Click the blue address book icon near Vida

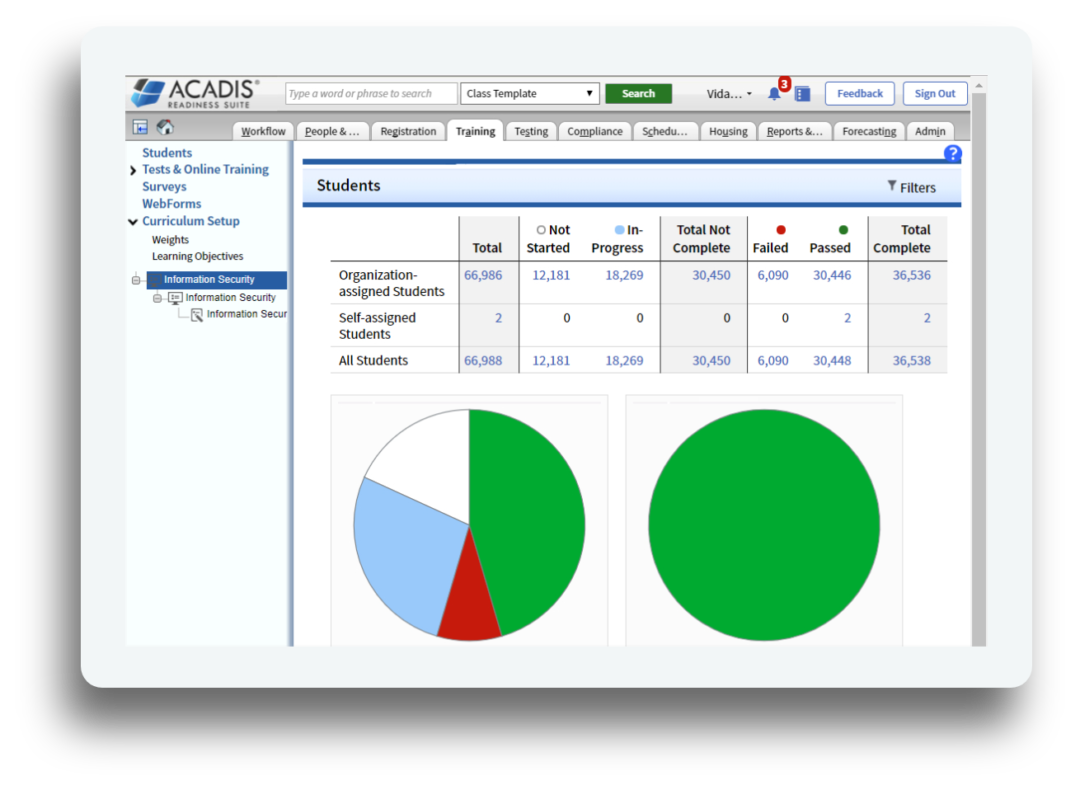[x=801, y=94]
